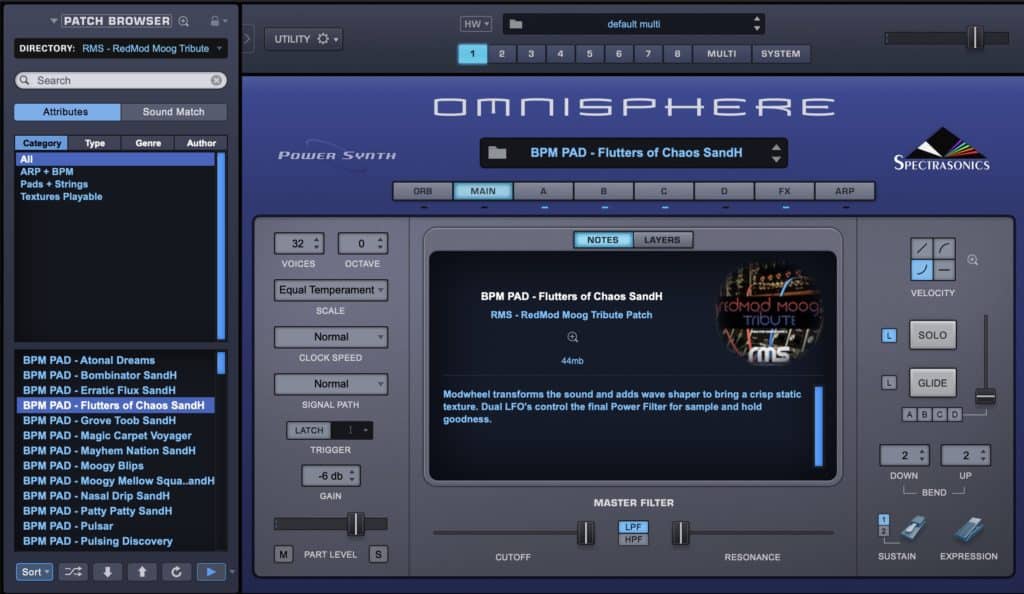1024x594 pixels.
Task: Step to previous patch with up arrow
Action: tap(142, 572)
